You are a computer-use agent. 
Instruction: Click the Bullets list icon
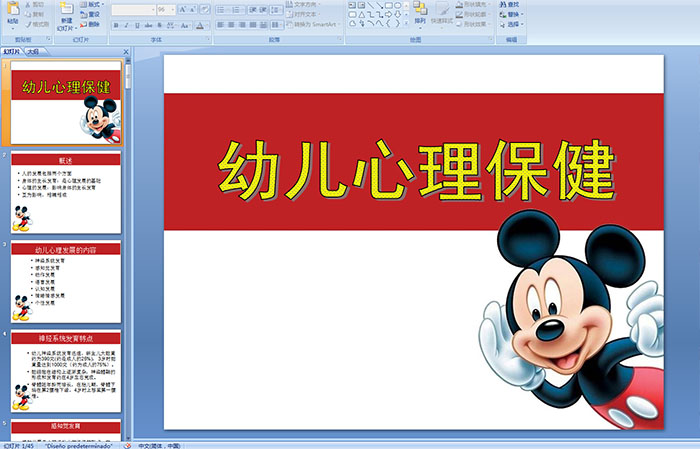click(x=222, y=9)
